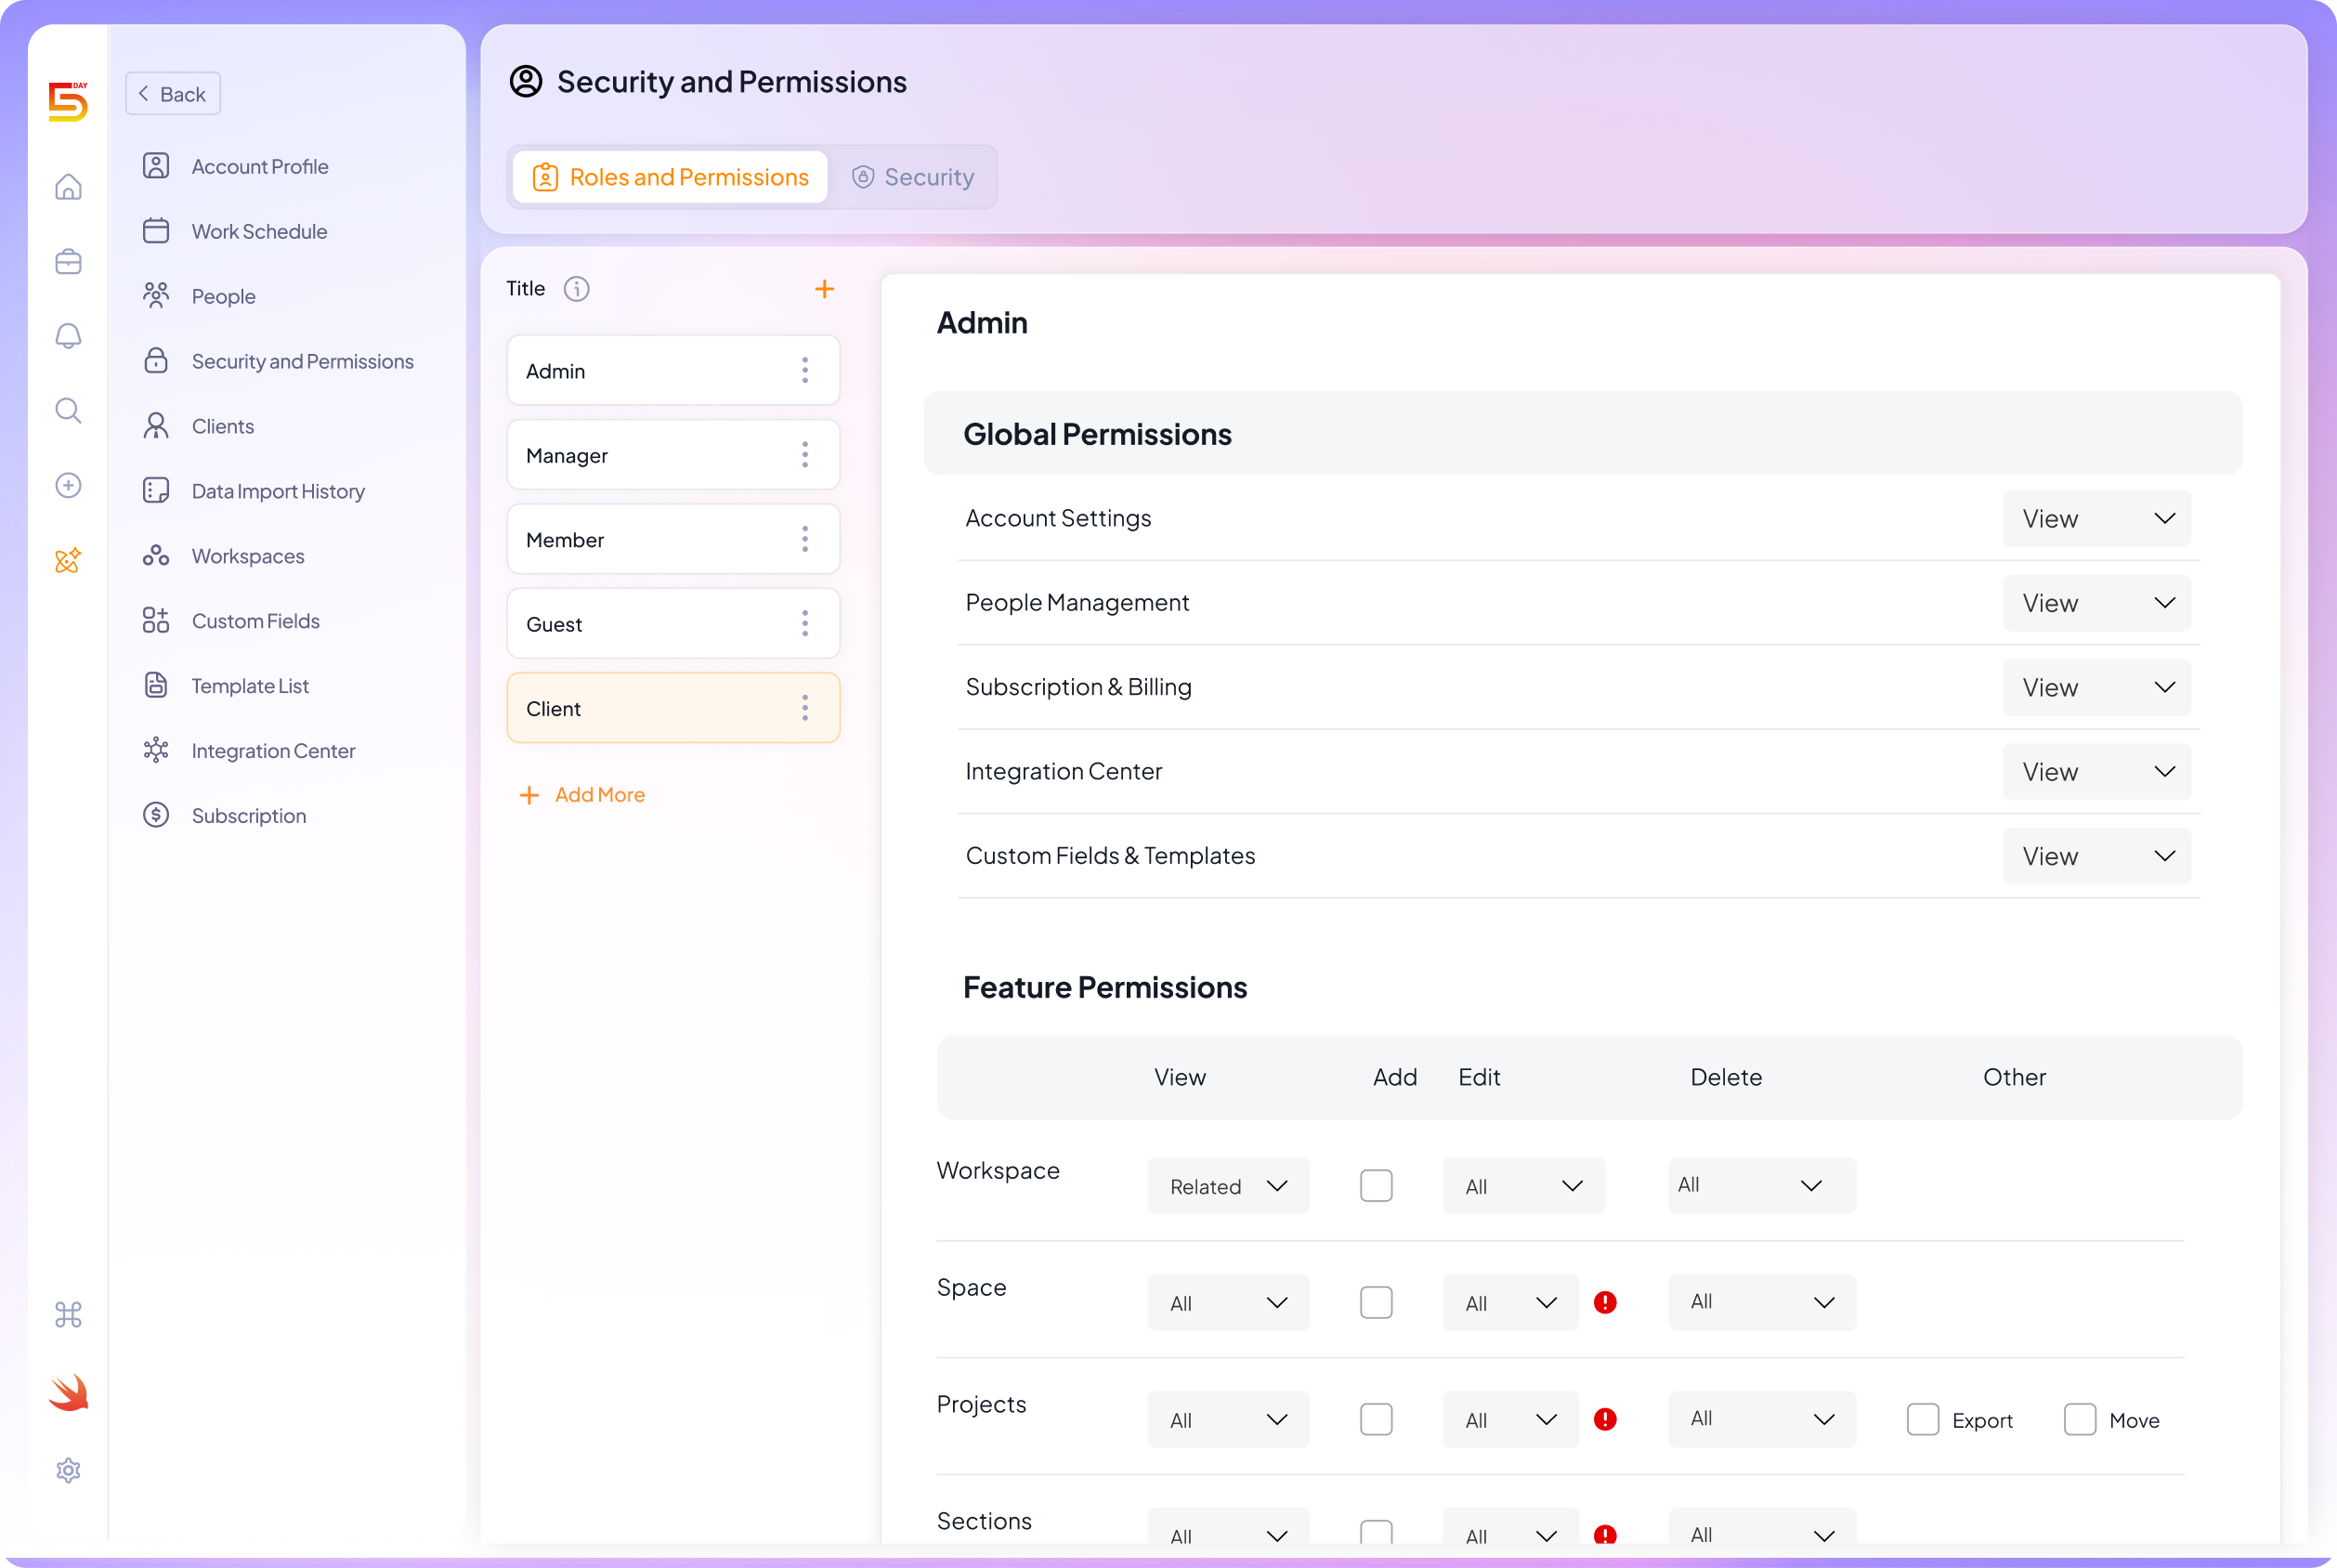Click the settings gear at bottom left
Image resolution: width=2337 pixels, height=1568 pixels.
pos(68,1470)
